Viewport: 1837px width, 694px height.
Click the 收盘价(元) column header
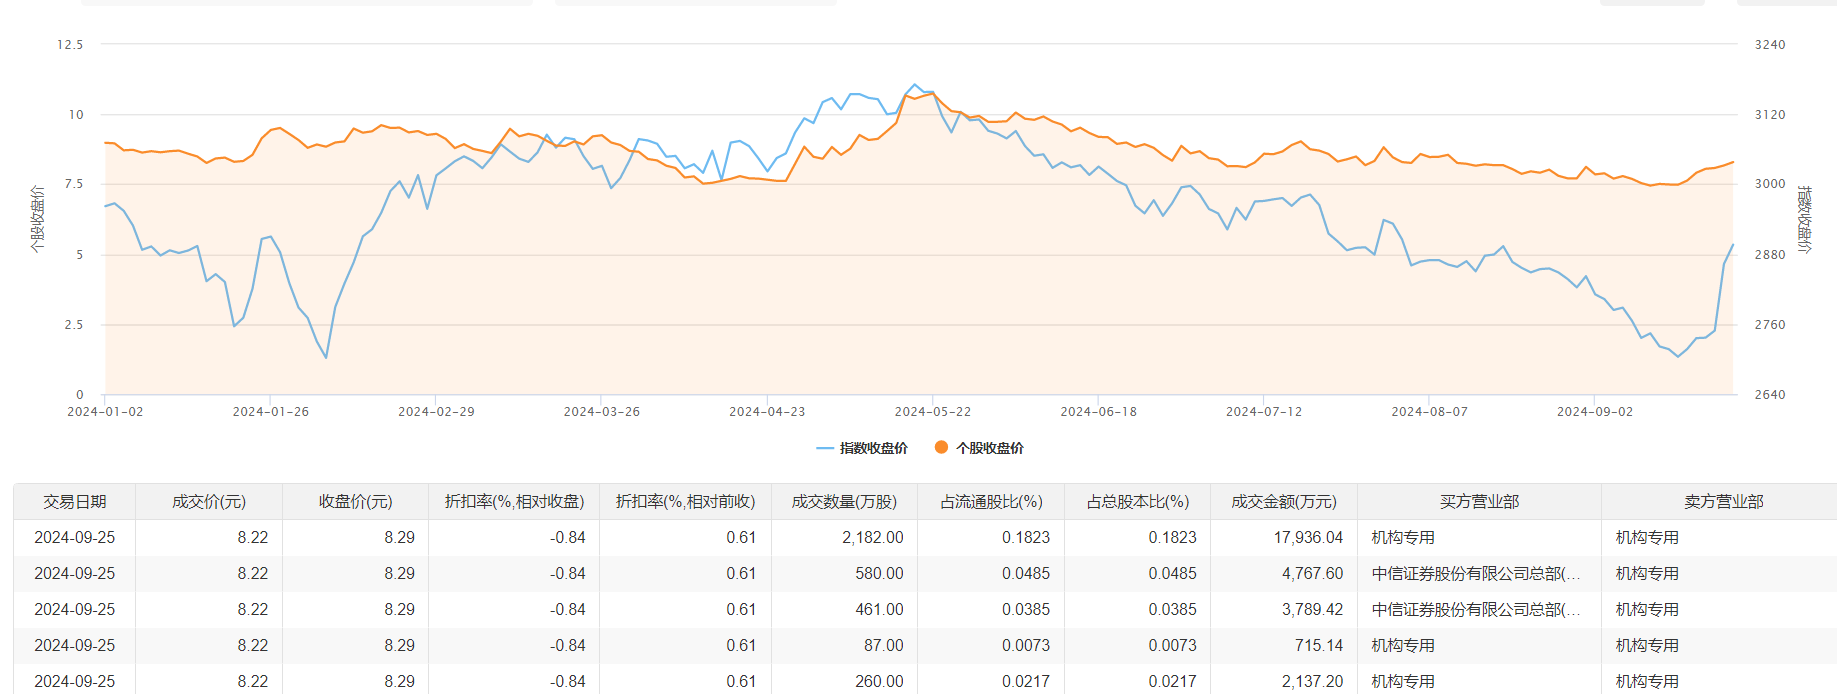coord(355,502)
